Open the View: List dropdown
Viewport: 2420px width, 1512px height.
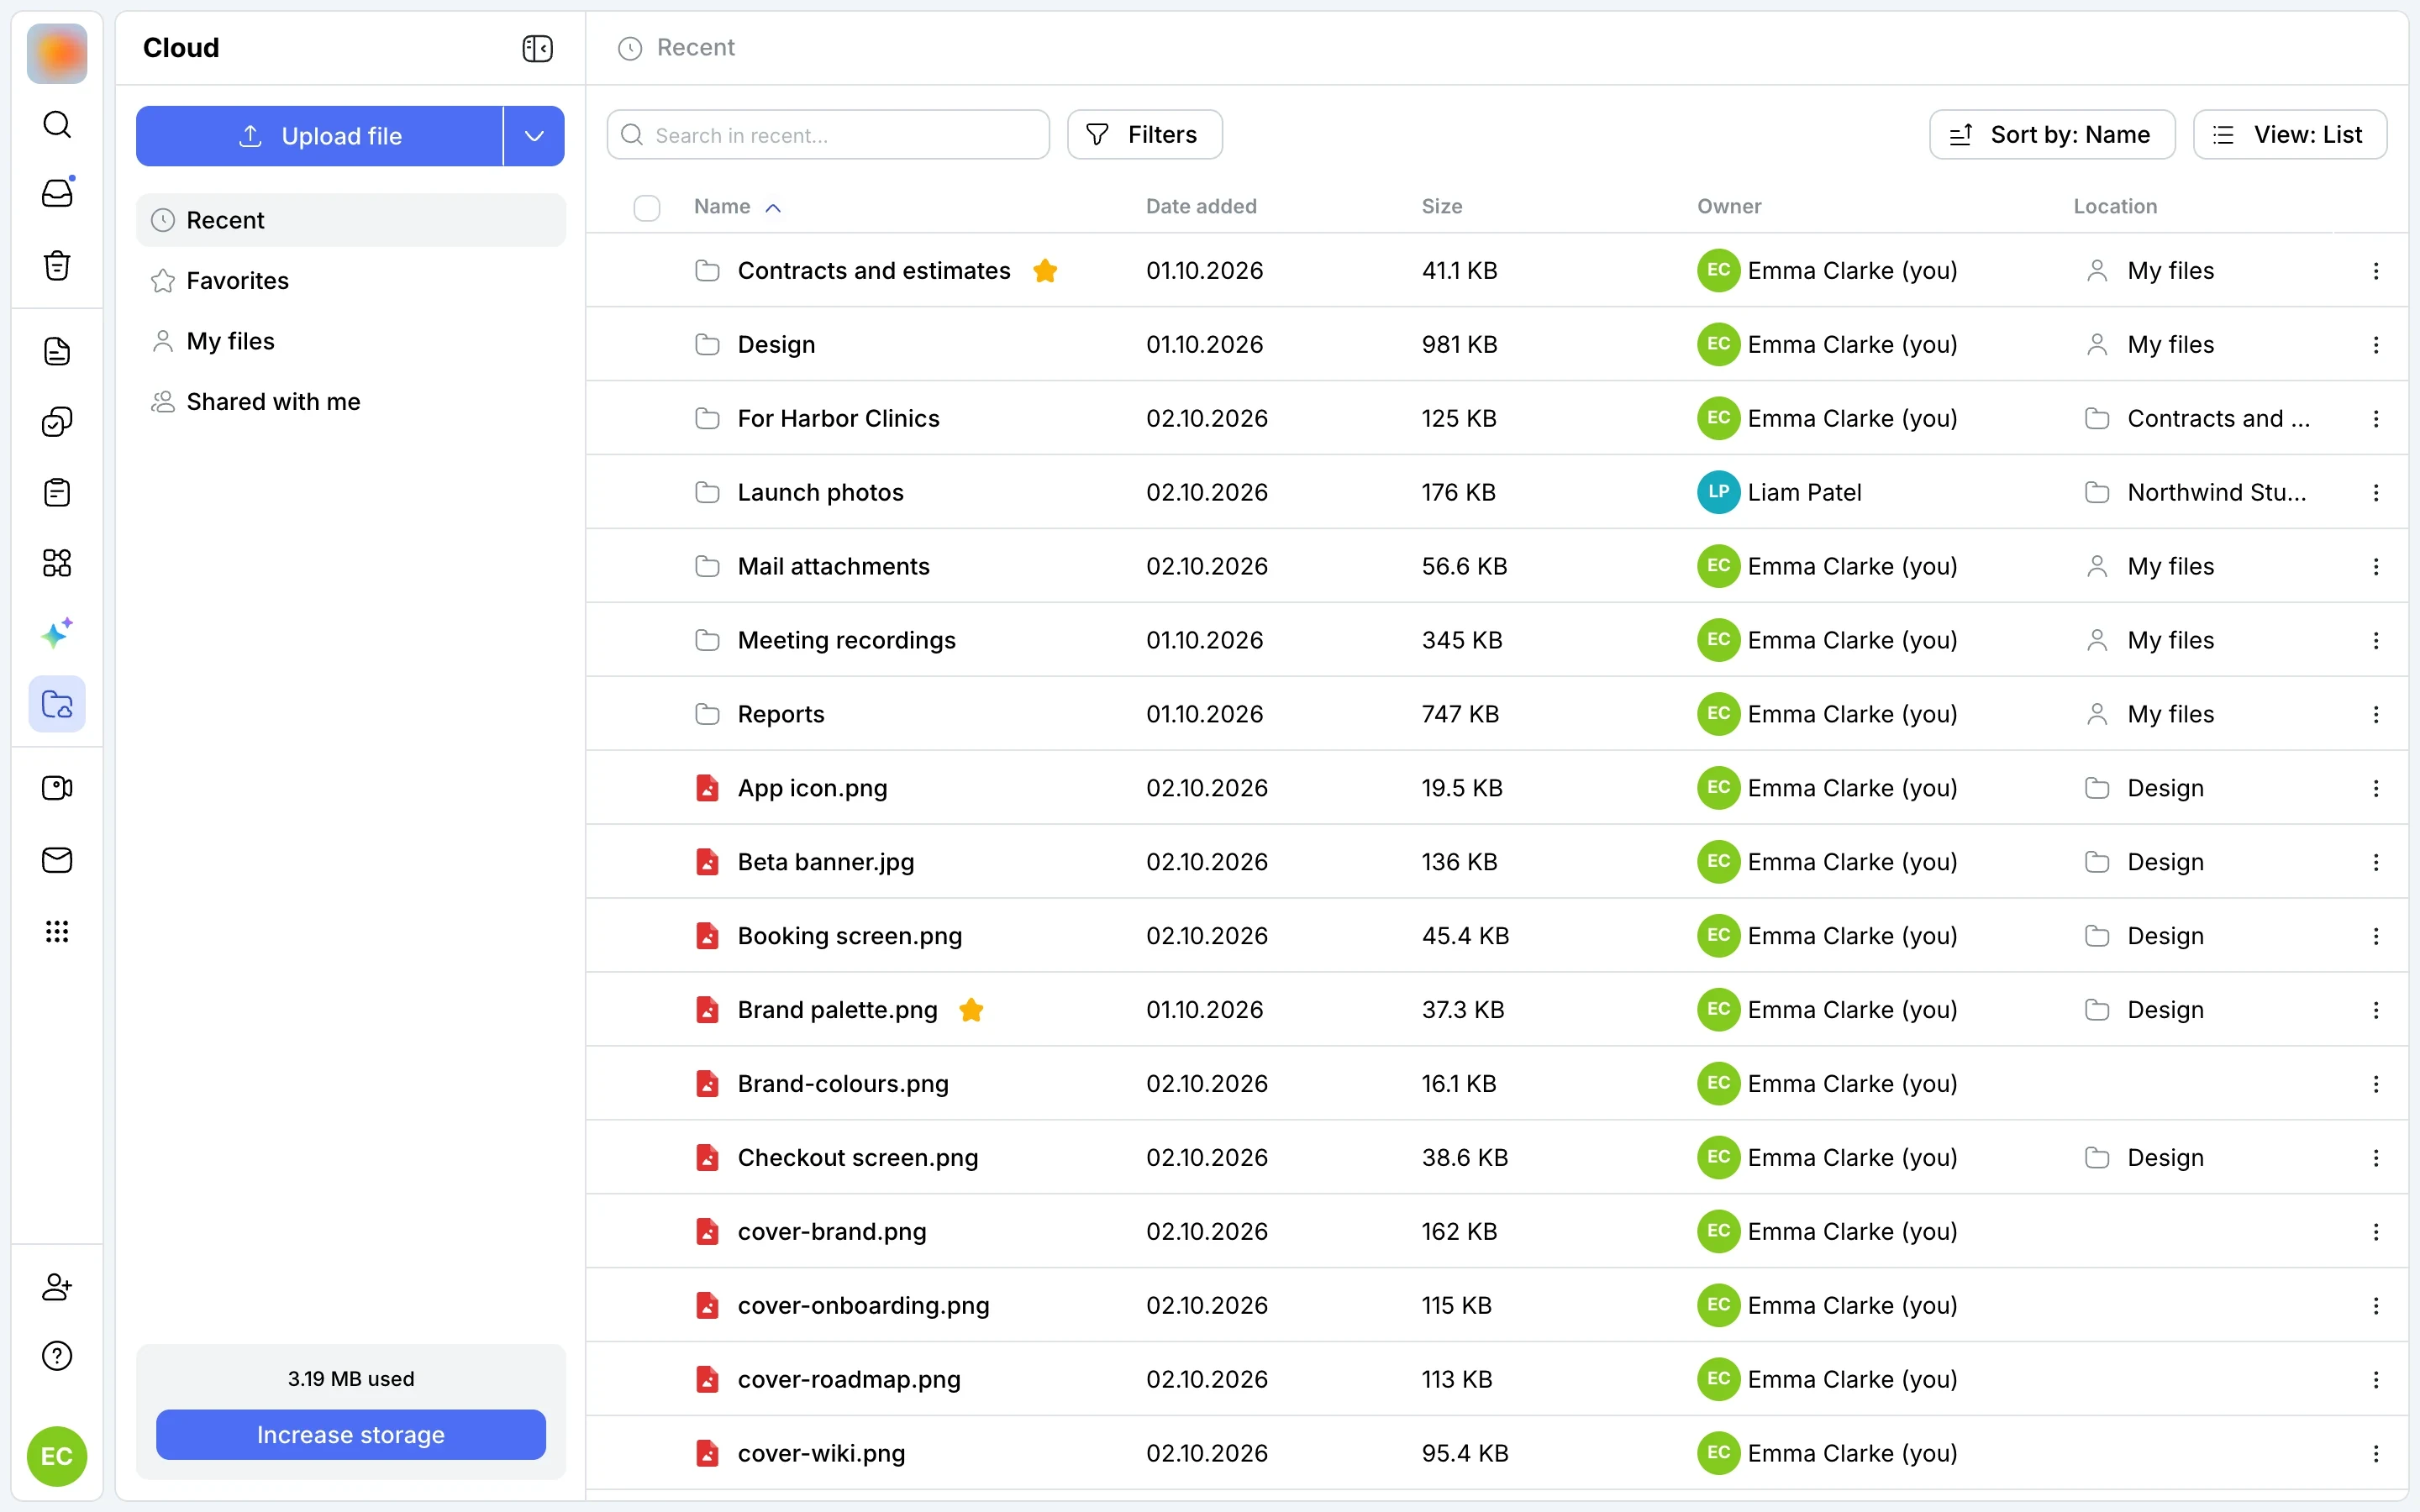click(x=2289, y=135)
